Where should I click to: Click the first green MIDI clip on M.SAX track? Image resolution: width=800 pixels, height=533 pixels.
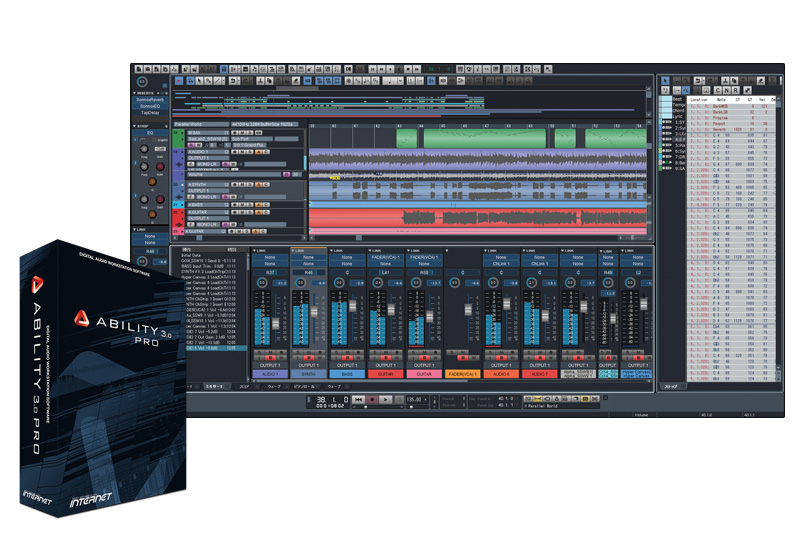(x=407, y=139)
